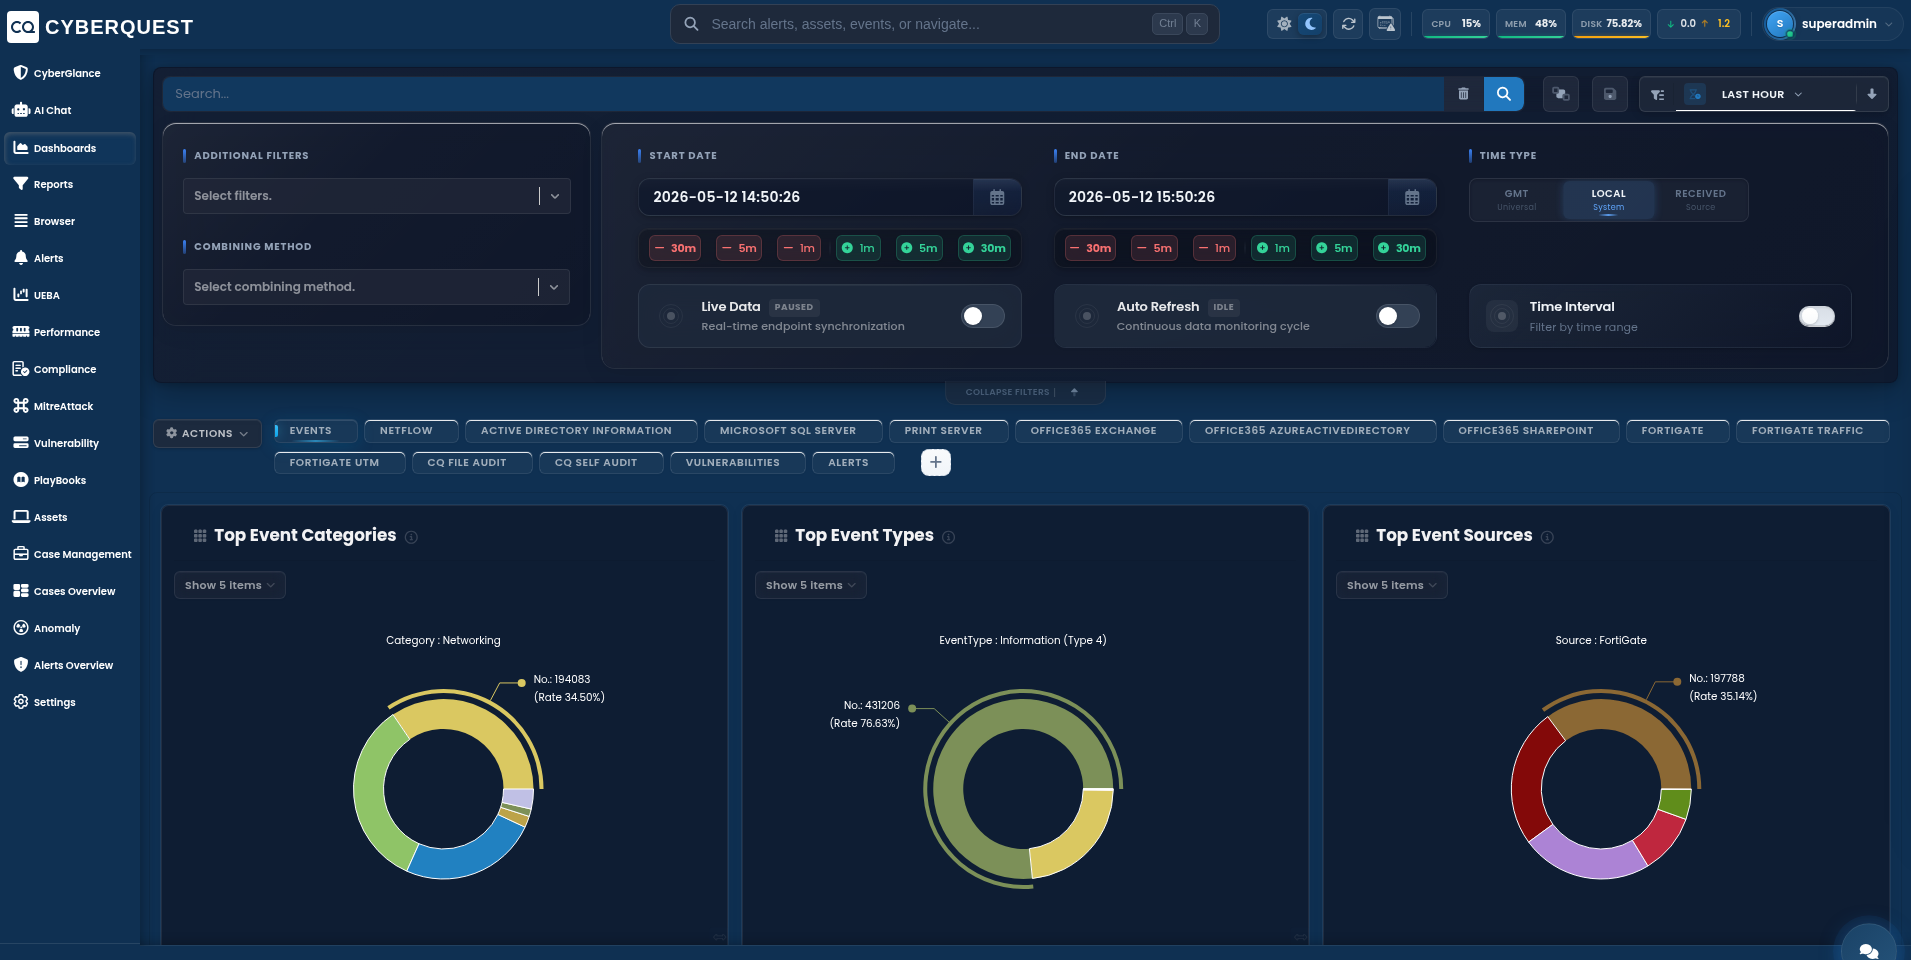Toggle the Live Data switch

pyautogui.click(x=983, y=316)
